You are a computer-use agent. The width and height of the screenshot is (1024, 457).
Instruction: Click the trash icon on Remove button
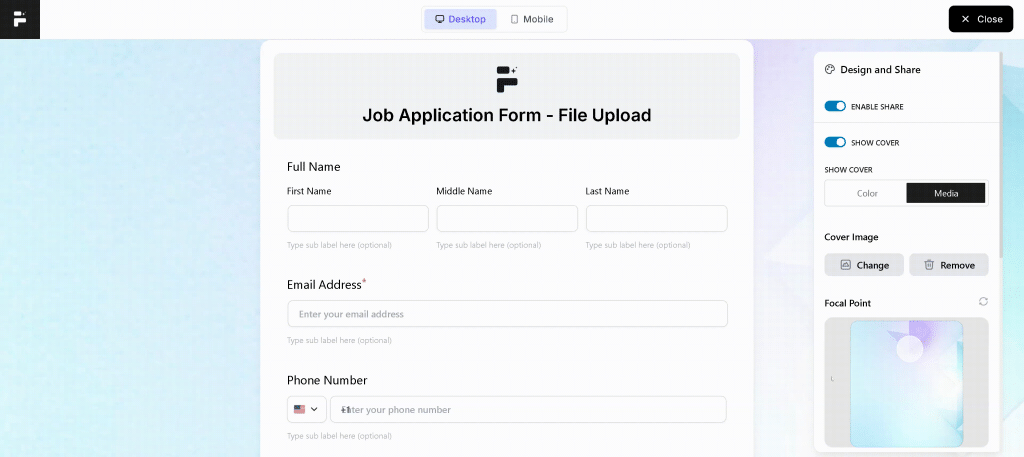(929, 264)
